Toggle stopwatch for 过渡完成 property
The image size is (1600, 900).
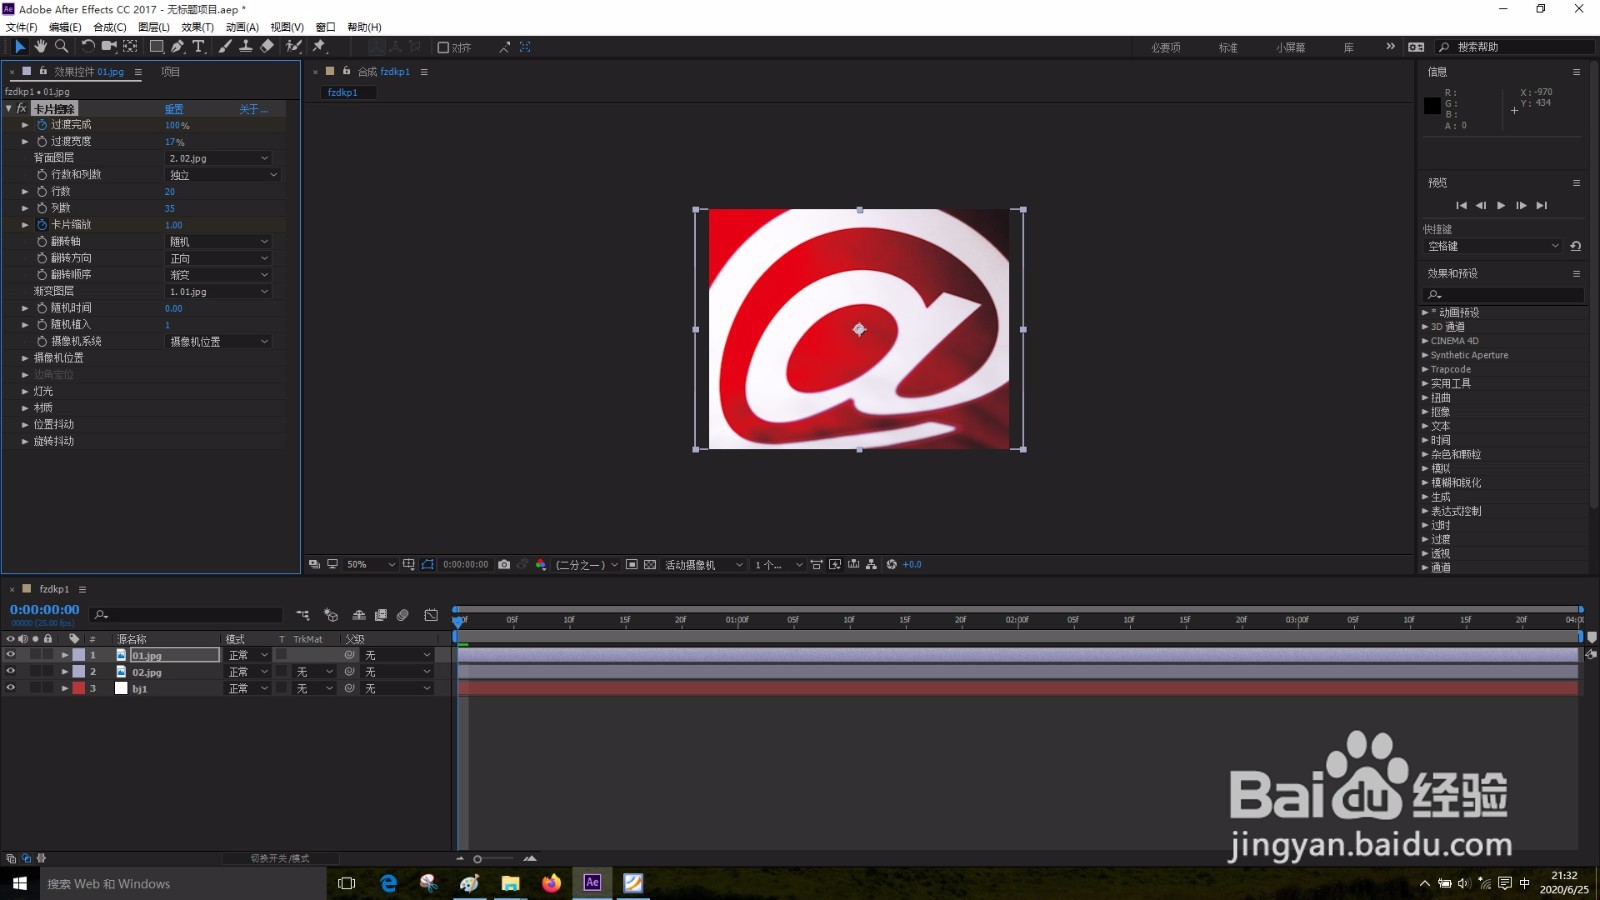(x=42, y=125)
